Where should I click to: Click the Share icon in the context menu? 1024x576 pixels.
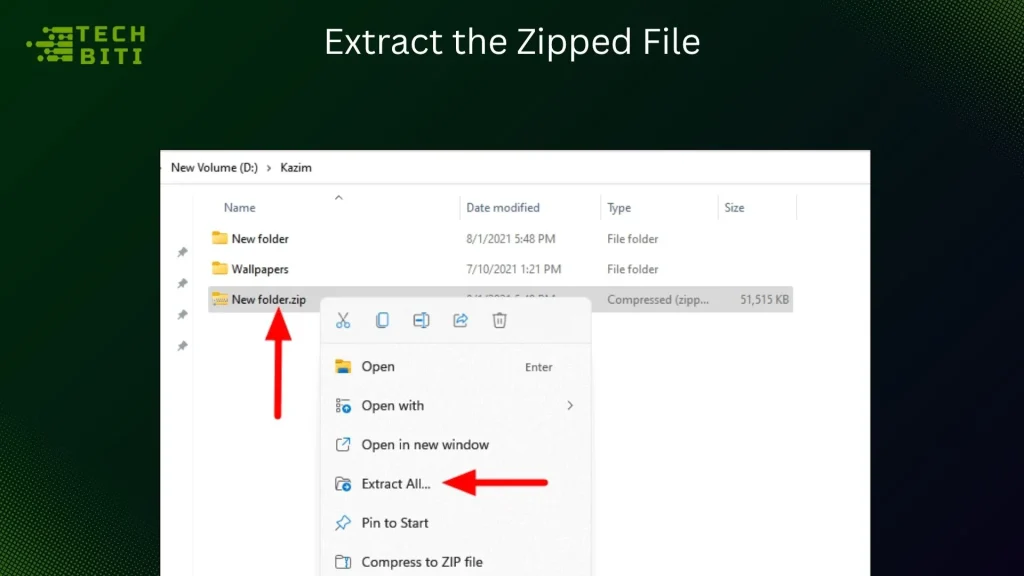click(460, 320)
